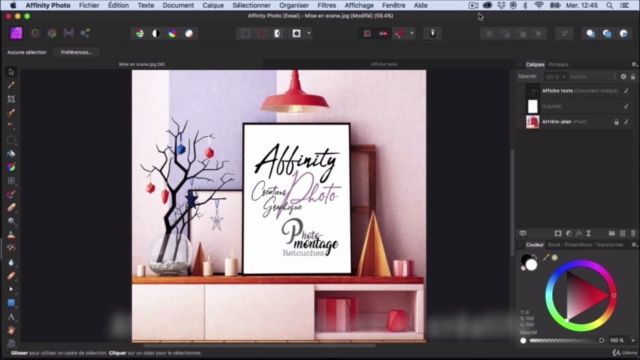Click the Préférences... button
Screen dimensions: 640x360
point(76,52)
